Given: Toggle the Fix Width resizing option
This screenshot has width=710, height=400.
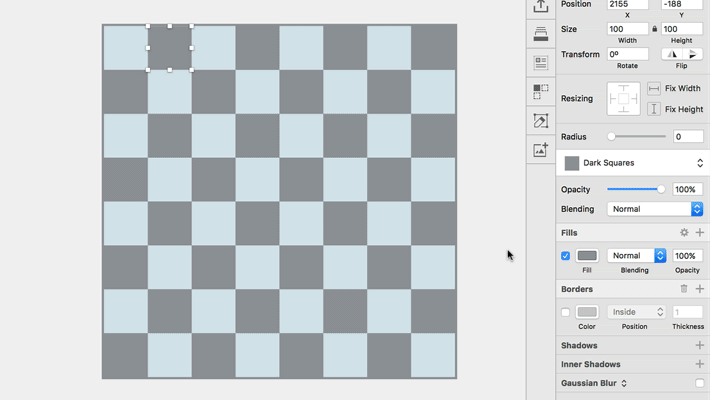Looking at the screenshot, I should pyautogui.click(x=654, y=89).
